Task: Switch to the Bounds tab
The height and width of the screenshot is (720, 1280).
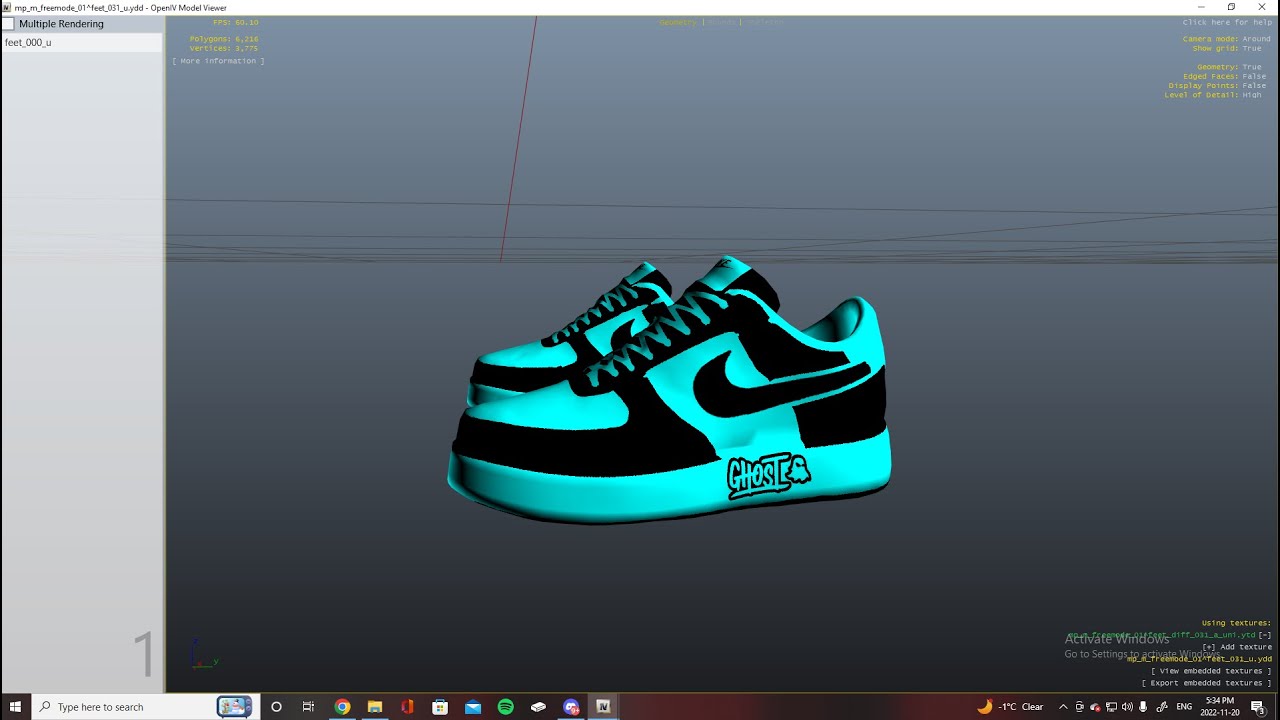Action: pyautogui.click(x=722, y=22)
